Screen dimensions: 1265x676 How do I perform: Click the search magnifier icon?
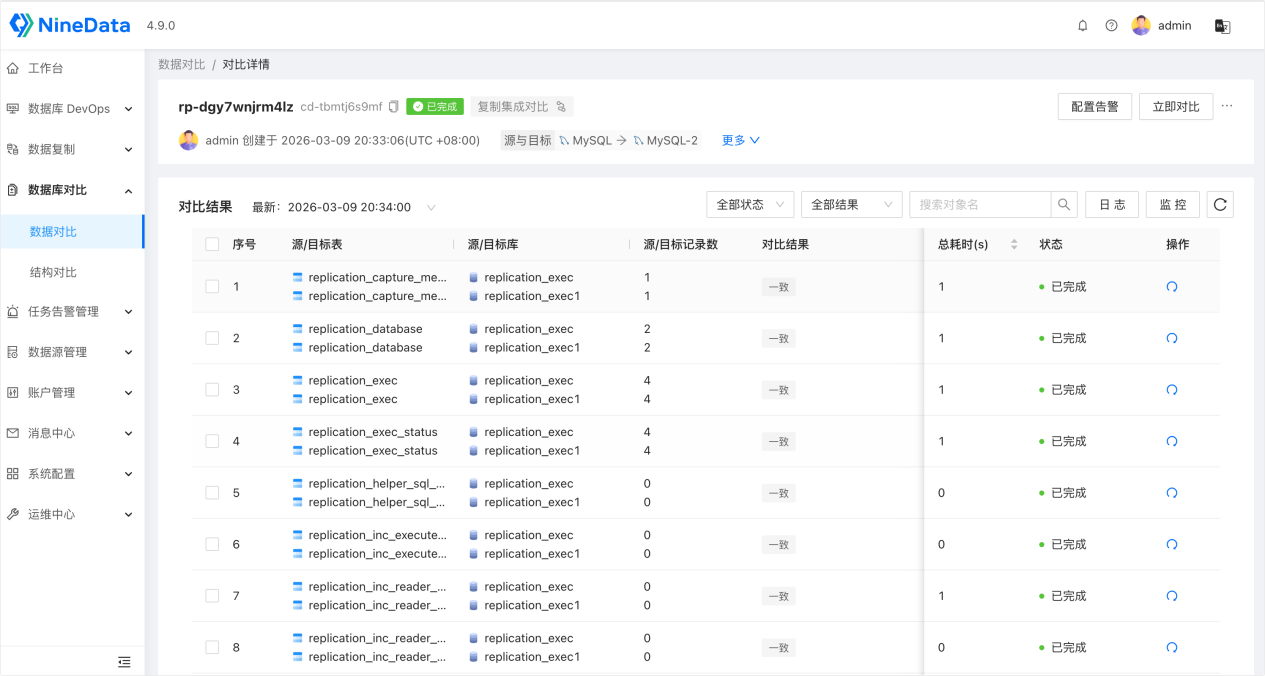pos(1064,205)
